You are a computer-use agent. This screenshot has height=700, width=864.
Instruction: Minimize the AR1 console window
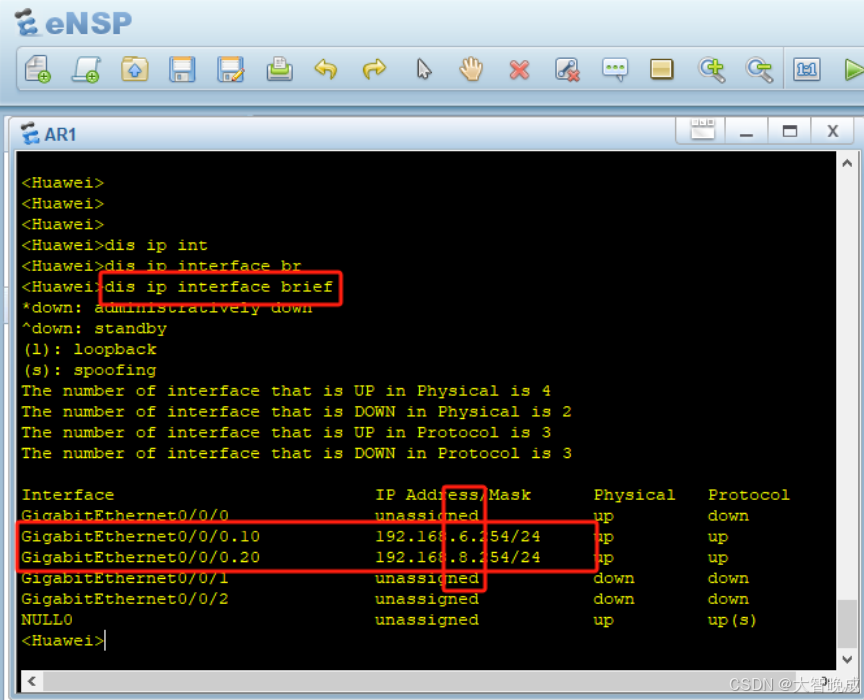(746, 131)
